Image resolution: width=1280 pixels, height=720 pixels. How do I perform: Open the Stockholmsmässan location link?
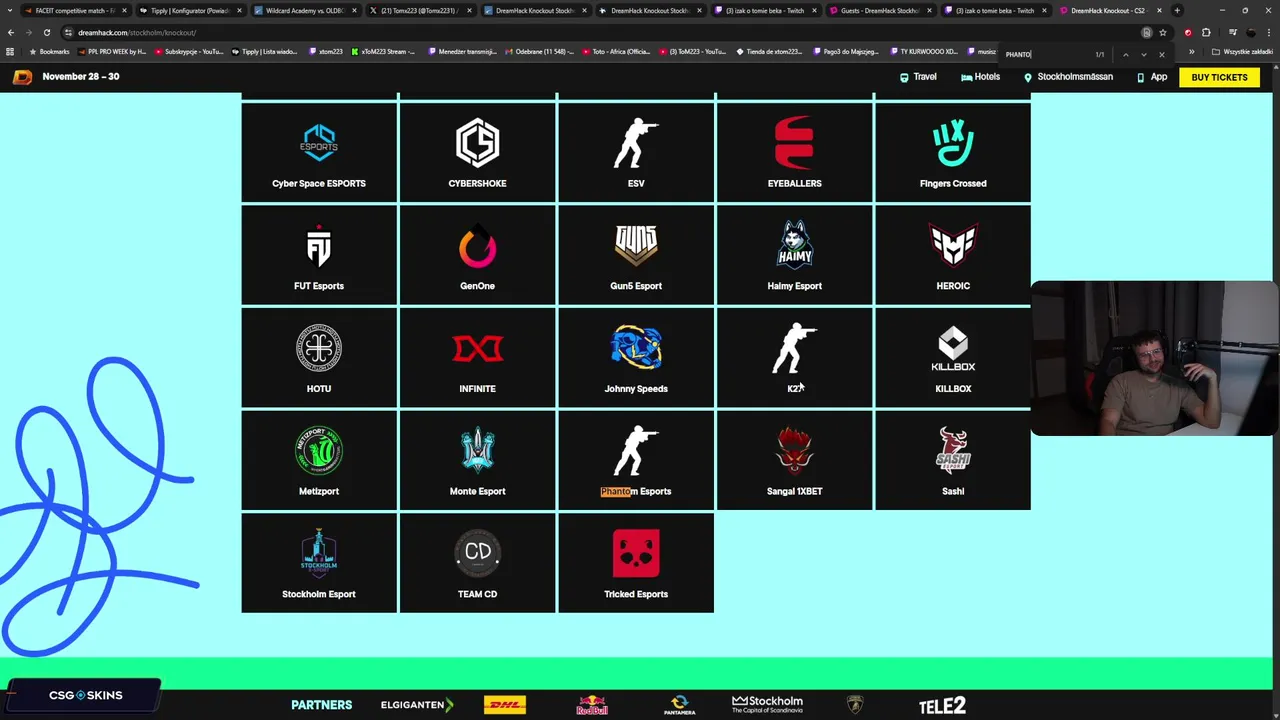tap(1068, 77)
